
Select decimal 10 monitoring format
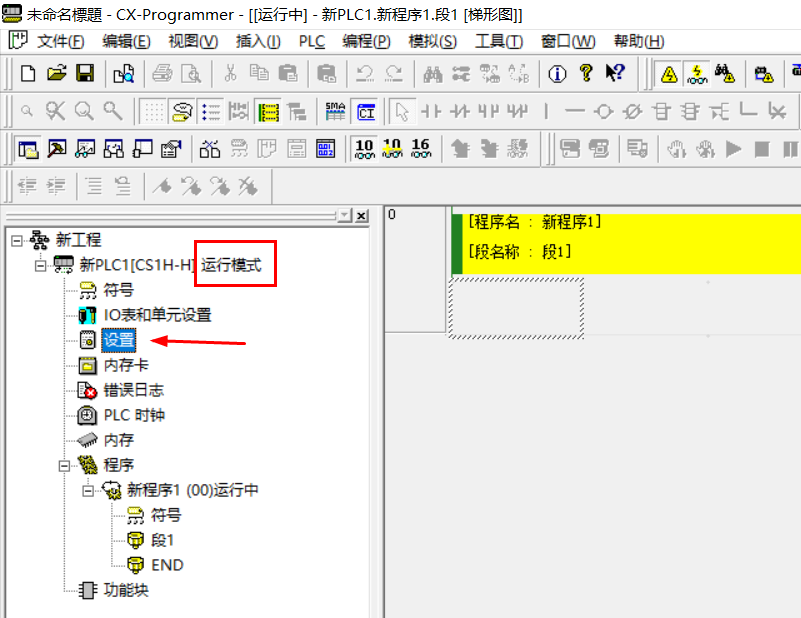pyautogui.click(x=364, y=149)
